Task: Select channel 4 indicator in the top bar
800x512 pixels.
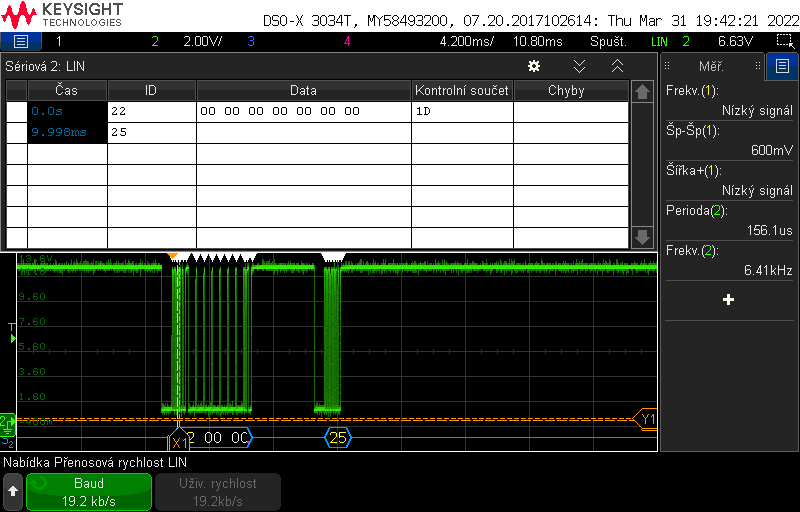Action: pyautogui.click(x=347, y=41)
